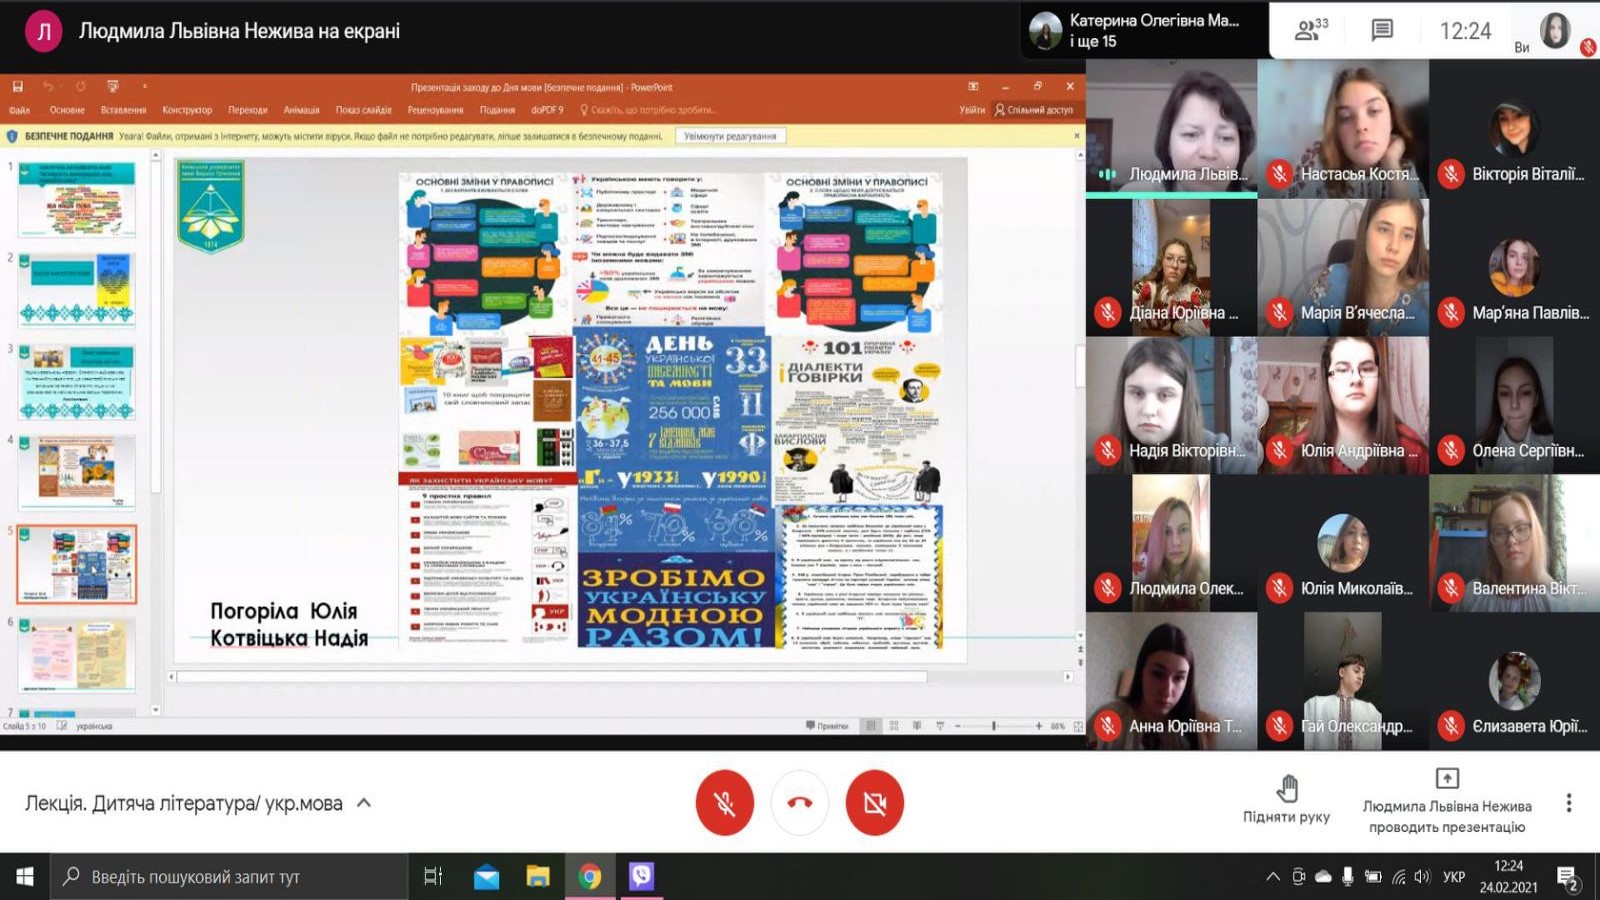This screenshot has height=900, width=1600.
Task: Show hidden system tray icons
Action: pos(1272,877)
